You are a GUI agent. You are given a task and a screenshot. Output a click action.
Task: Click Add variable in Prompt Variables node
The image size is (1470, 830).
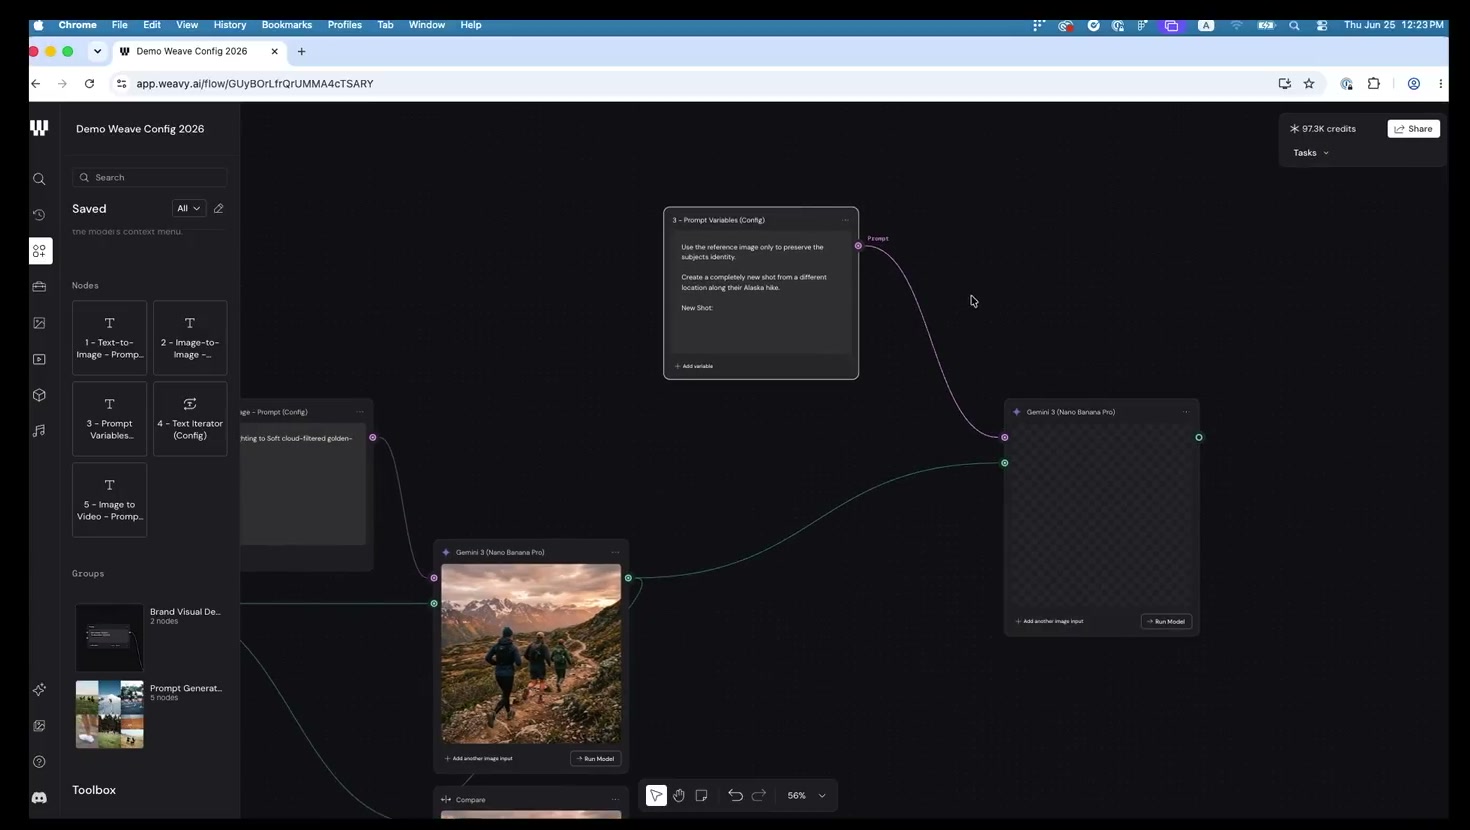694,366
